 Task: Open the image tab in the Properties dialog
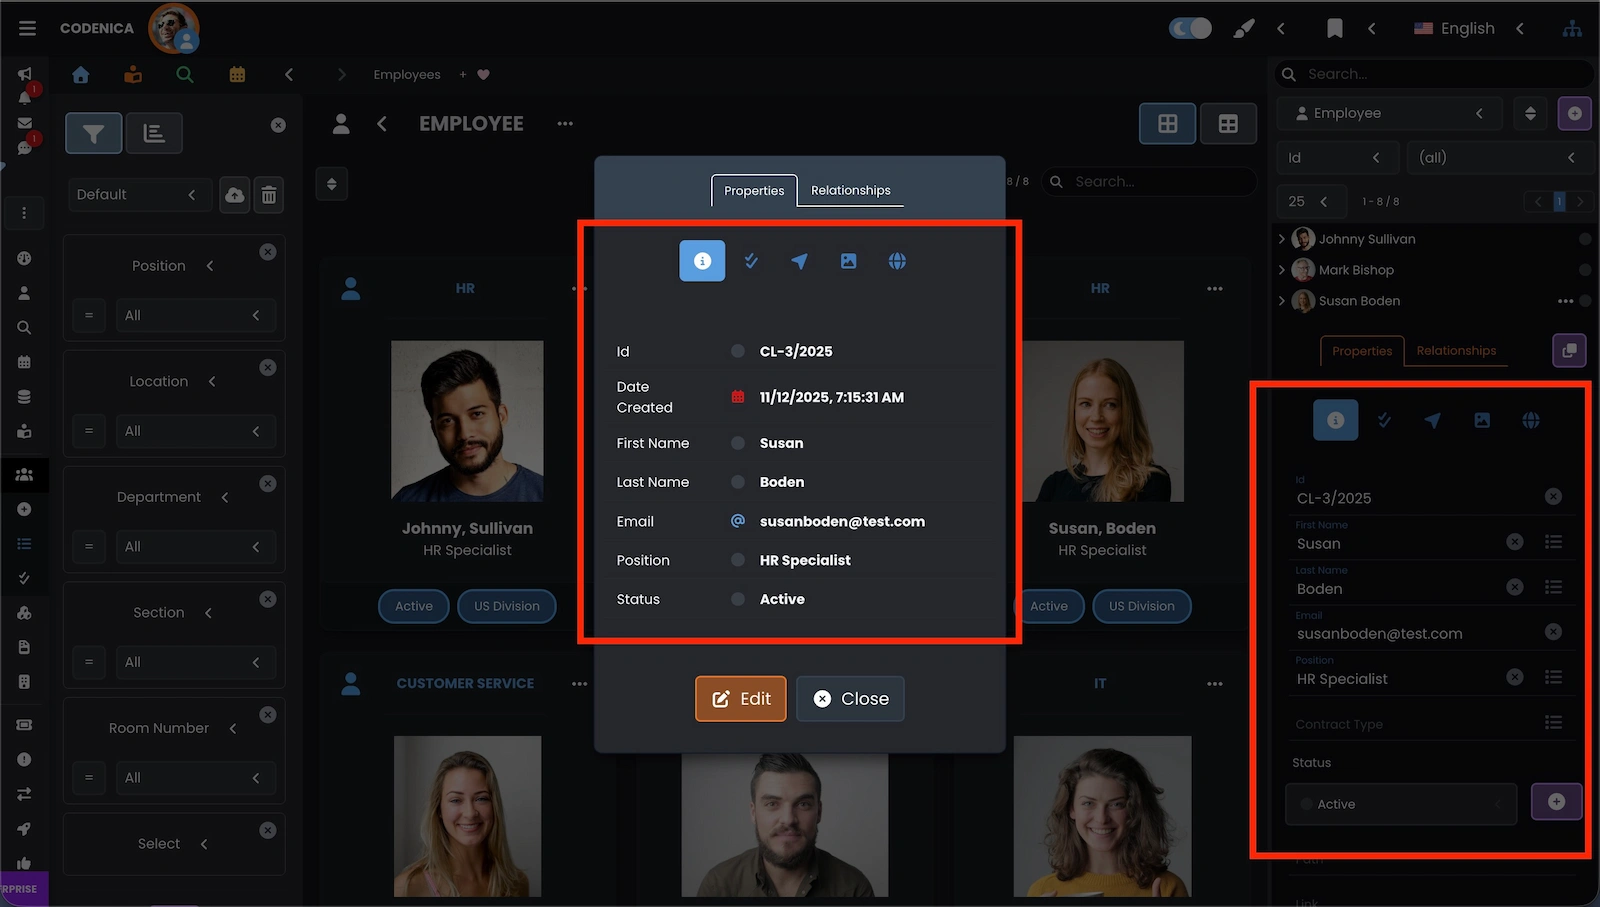point(848,260)
